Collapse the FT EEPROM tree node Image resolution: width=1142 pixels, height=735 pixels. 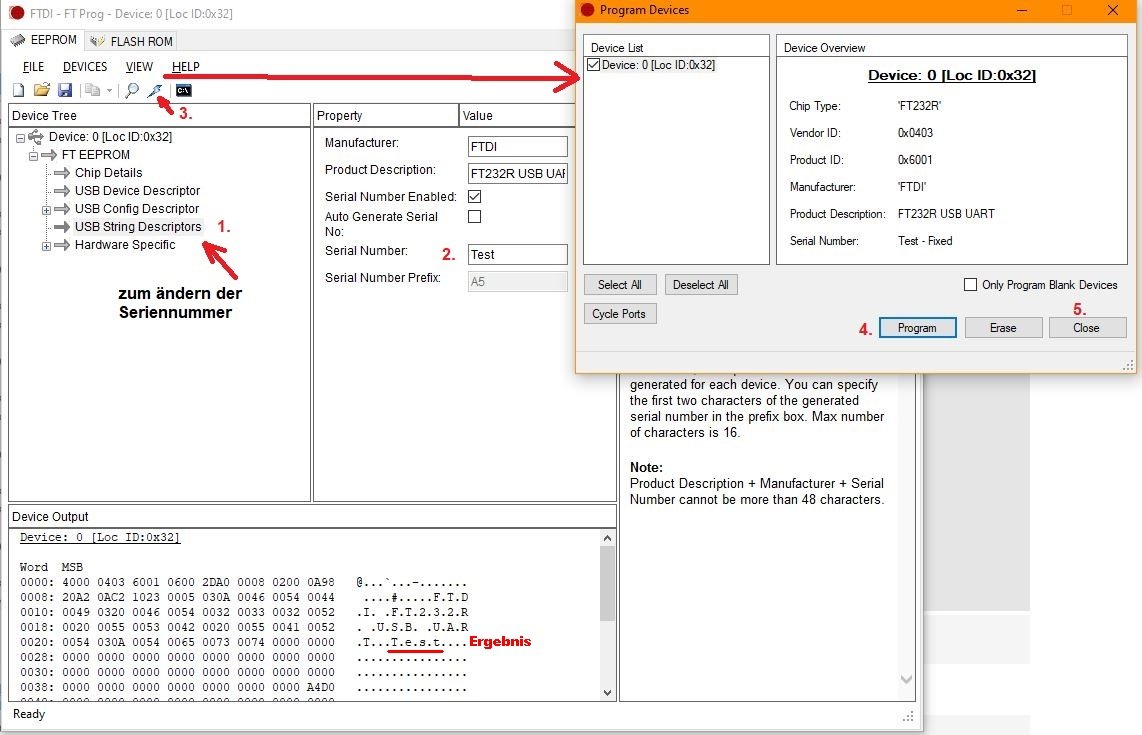click(x=33, y=155)
